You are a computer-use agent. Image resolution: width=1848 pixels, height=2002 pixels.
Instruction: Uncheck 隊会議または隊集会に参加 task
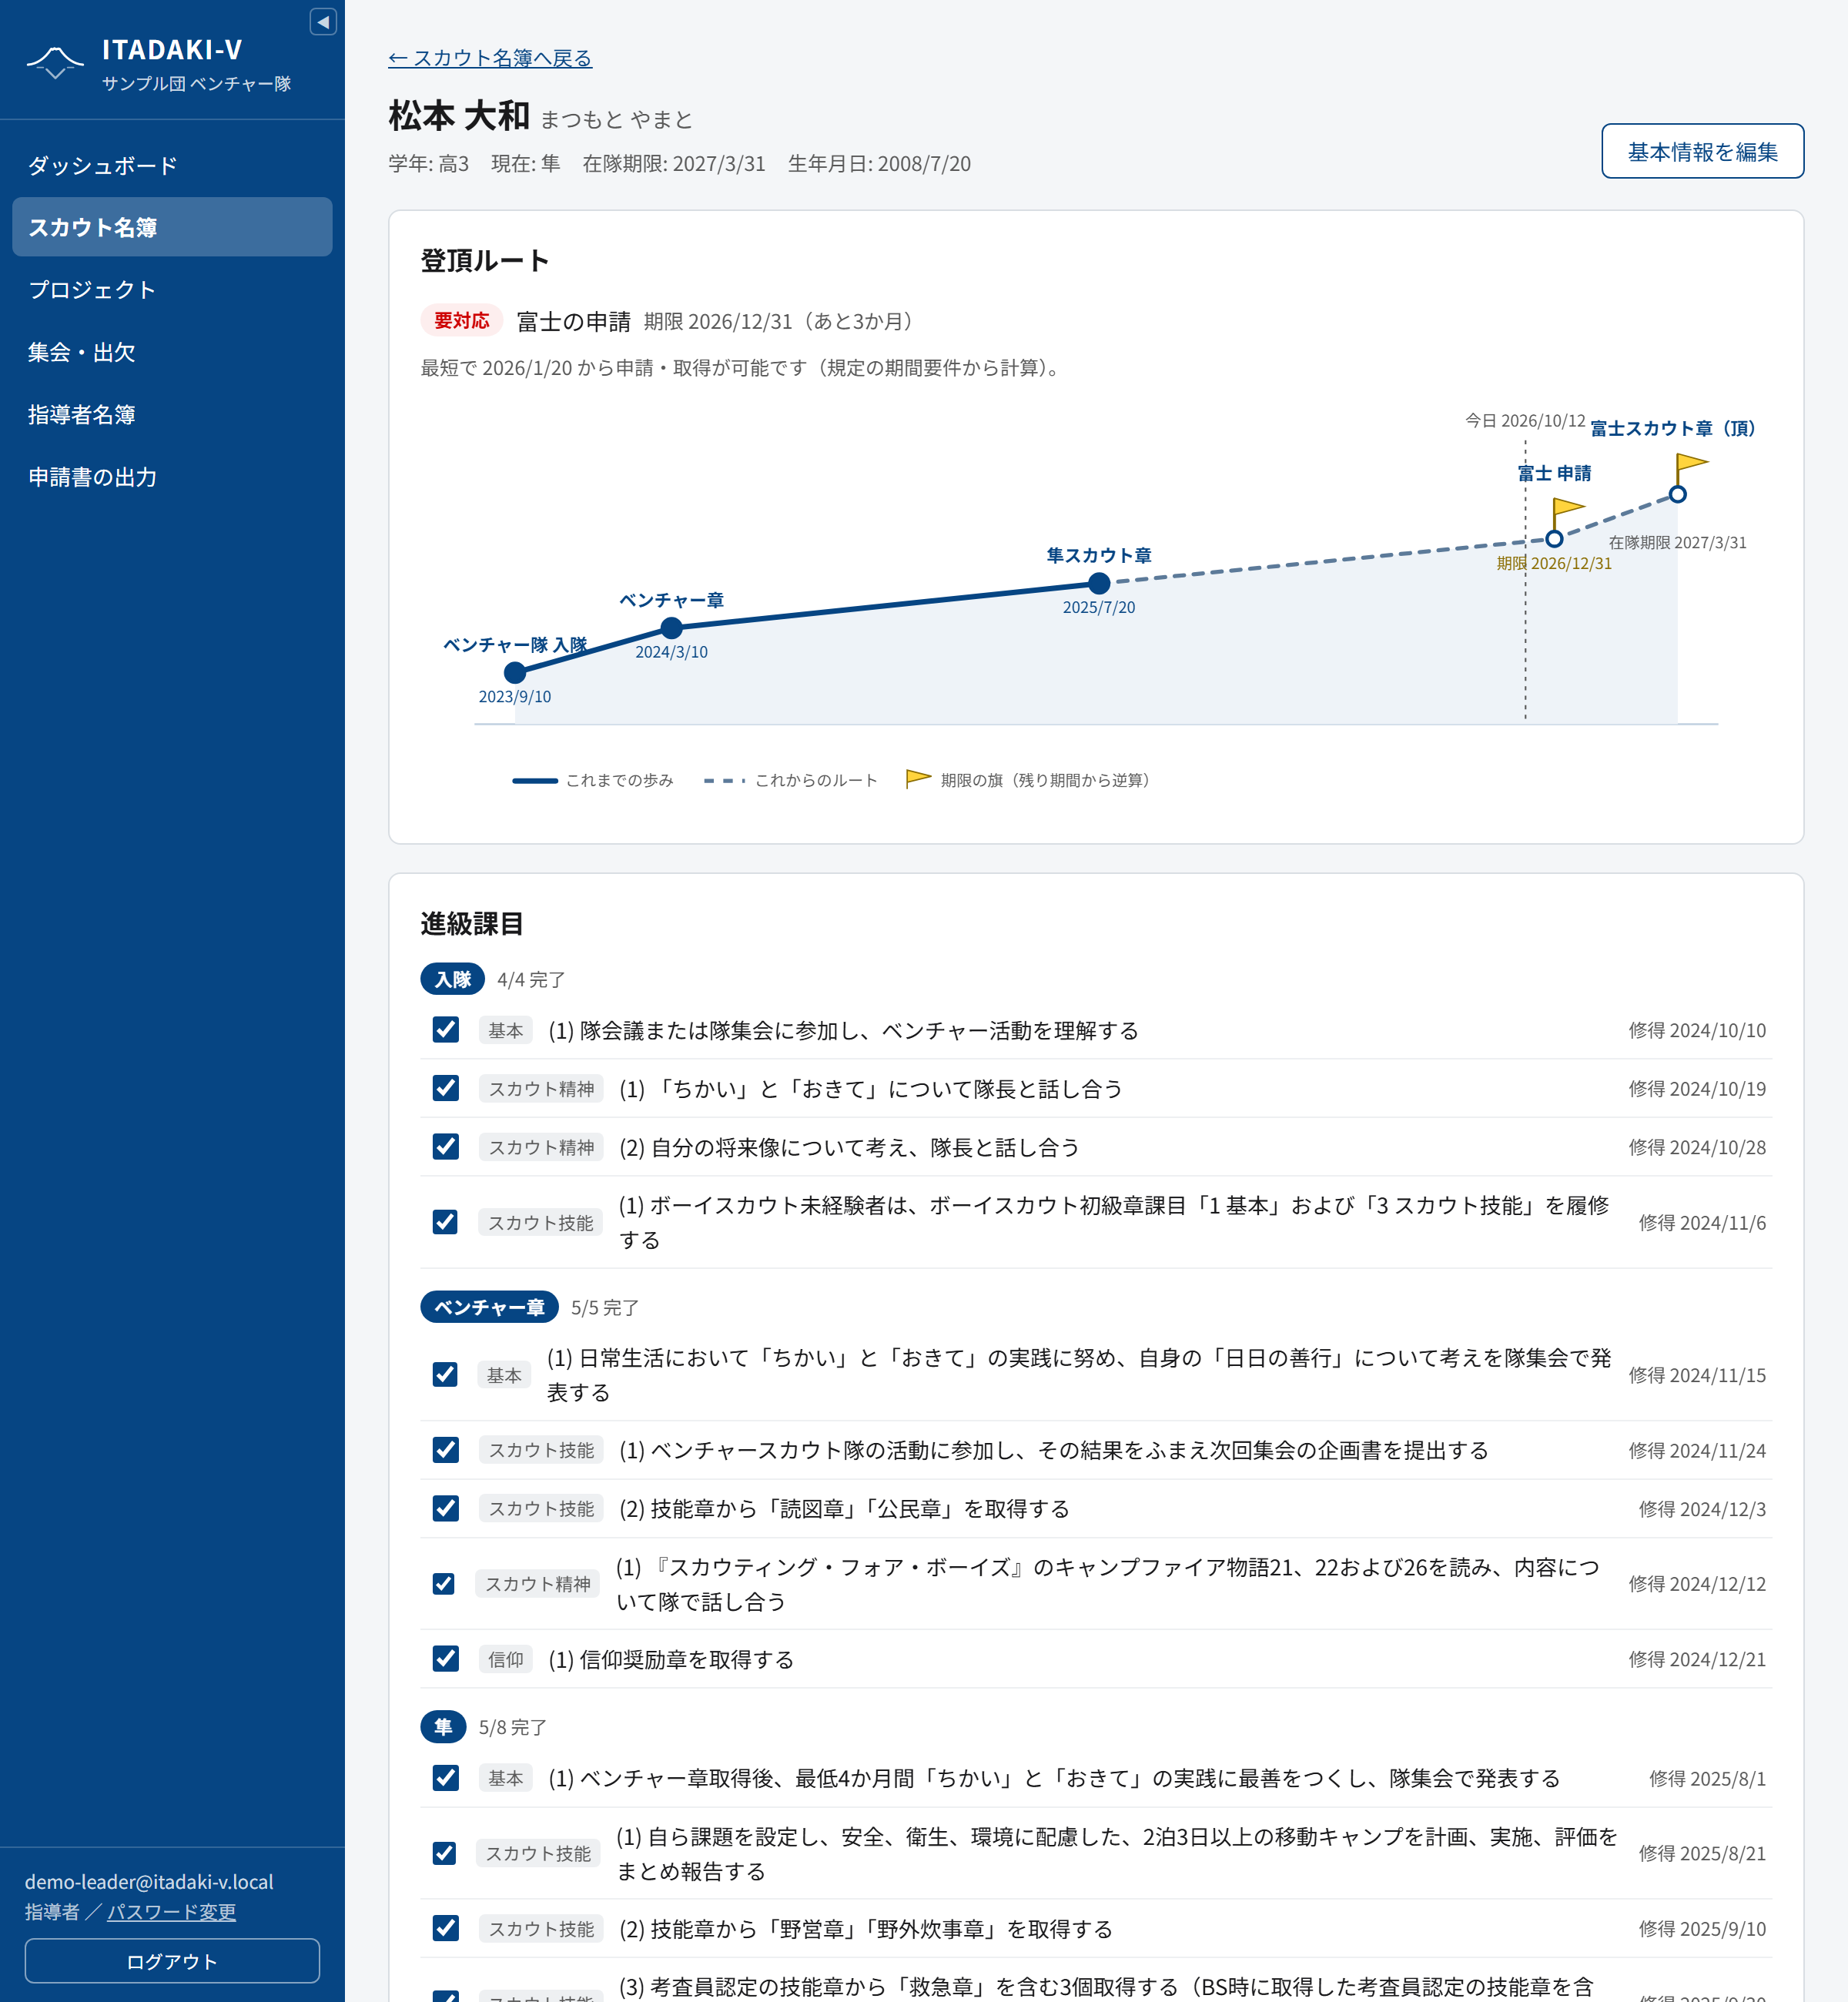pos(446,1030)
